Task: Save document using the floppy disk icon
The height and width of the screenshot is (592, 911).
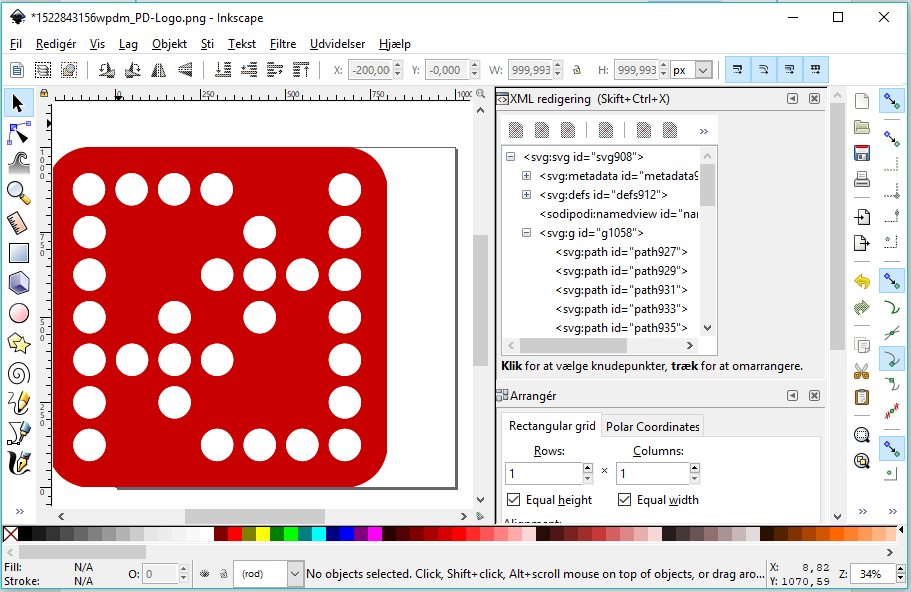Action: (x=862, y=153)
